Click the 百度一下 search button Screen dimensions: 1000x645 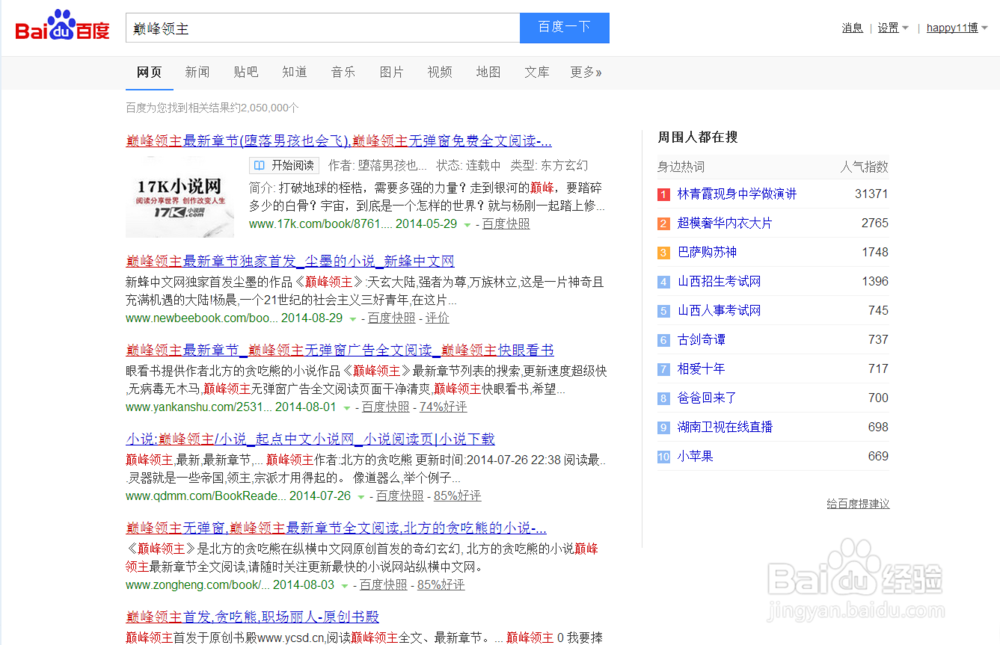coord(564,28)
